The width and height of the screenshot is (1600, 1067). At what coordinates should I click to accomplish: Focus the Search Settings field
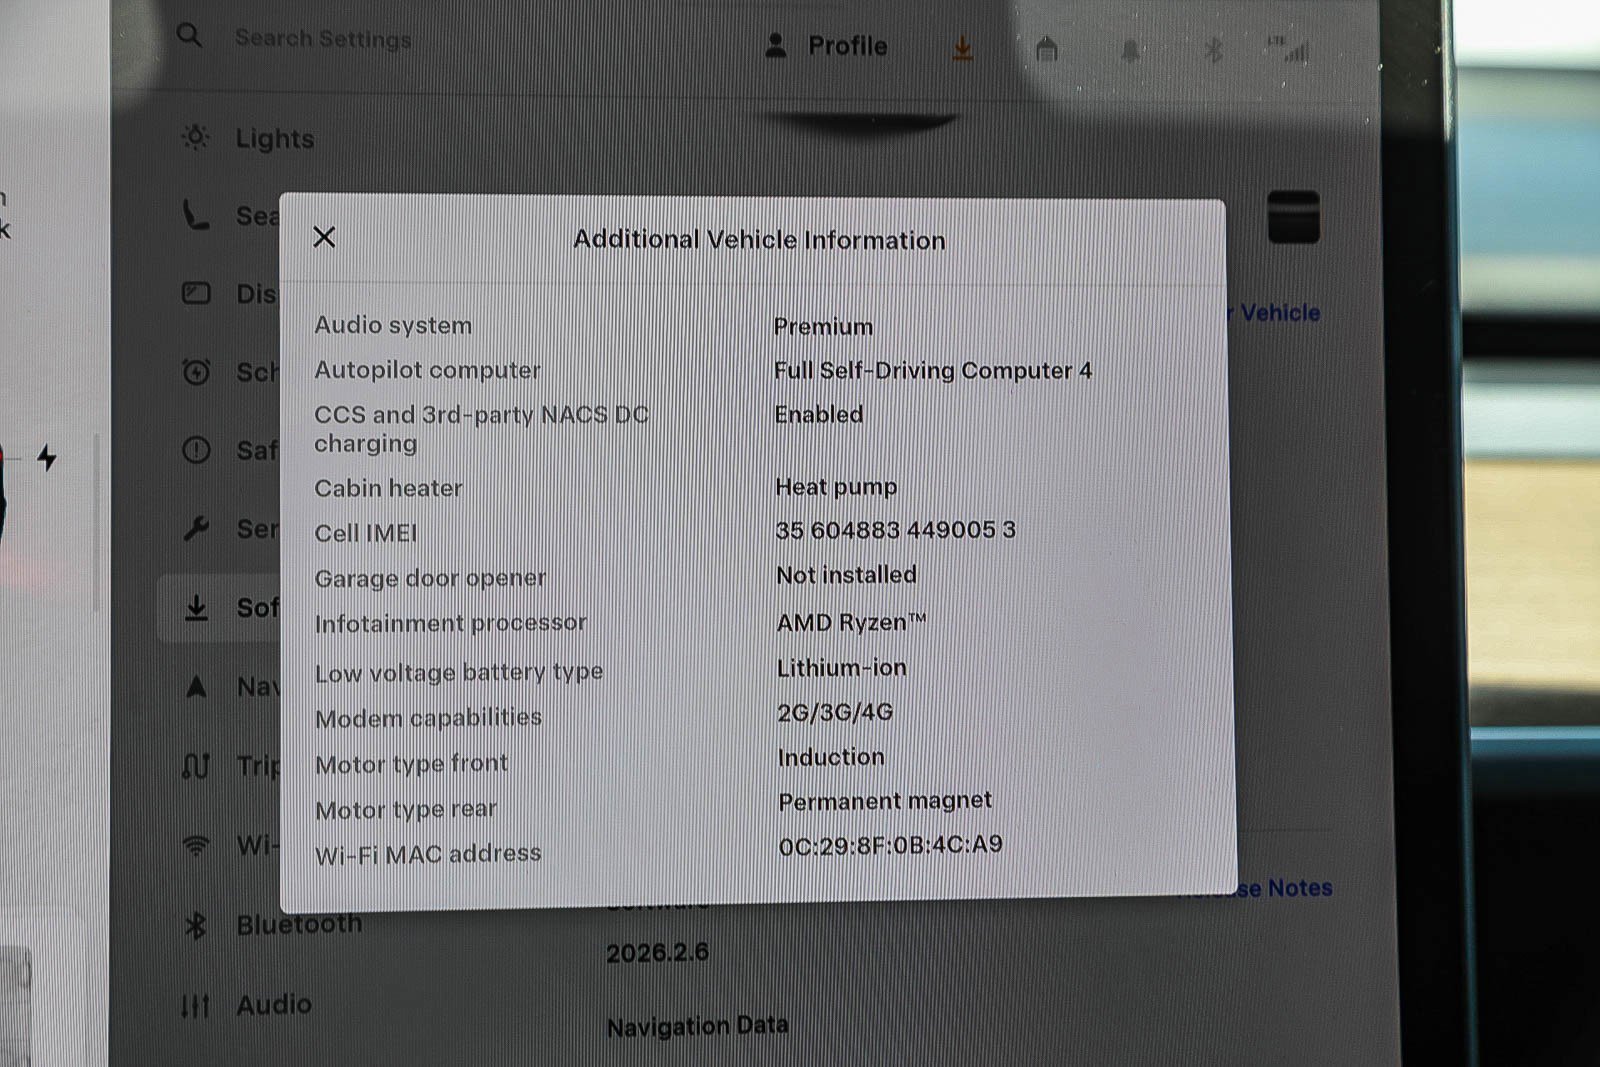click(x=322, y=39)
